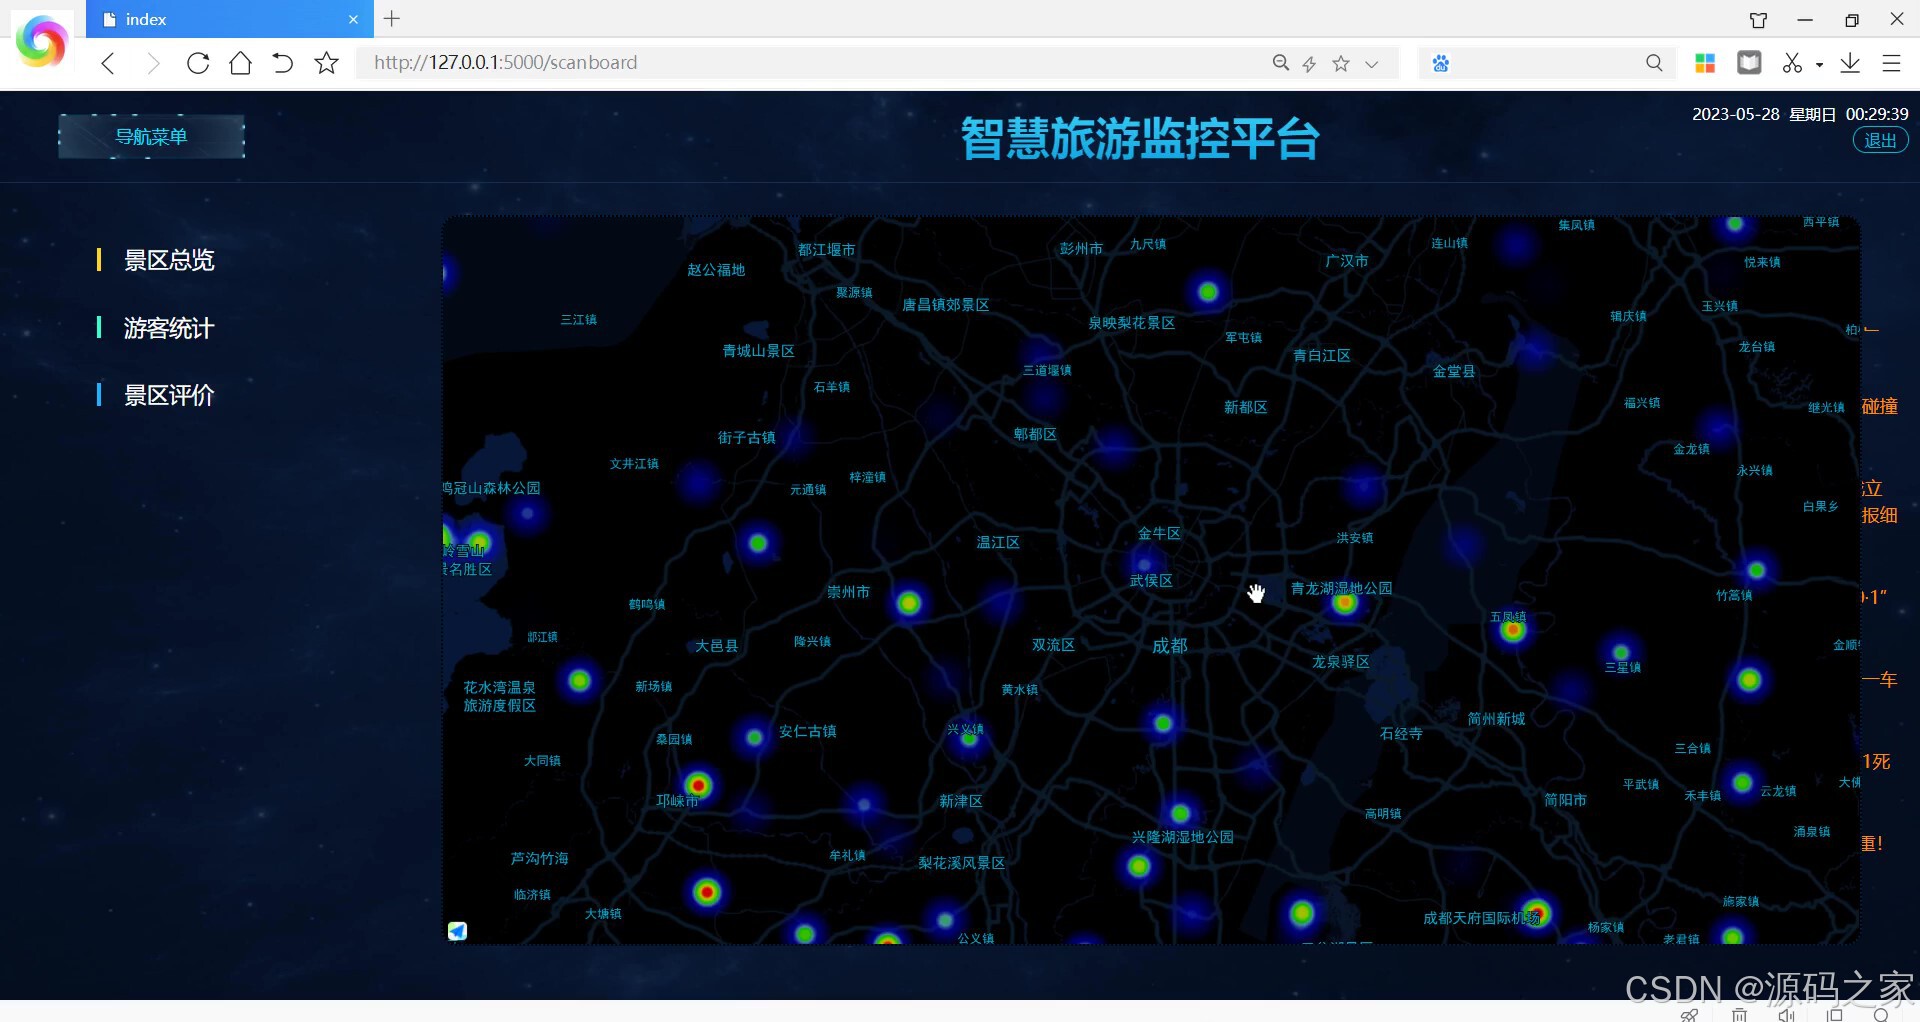Click the 花水湾温泉旅游度假区 label
The width and height of the screenshot is (1920, 1022).
tap(499, 696)
